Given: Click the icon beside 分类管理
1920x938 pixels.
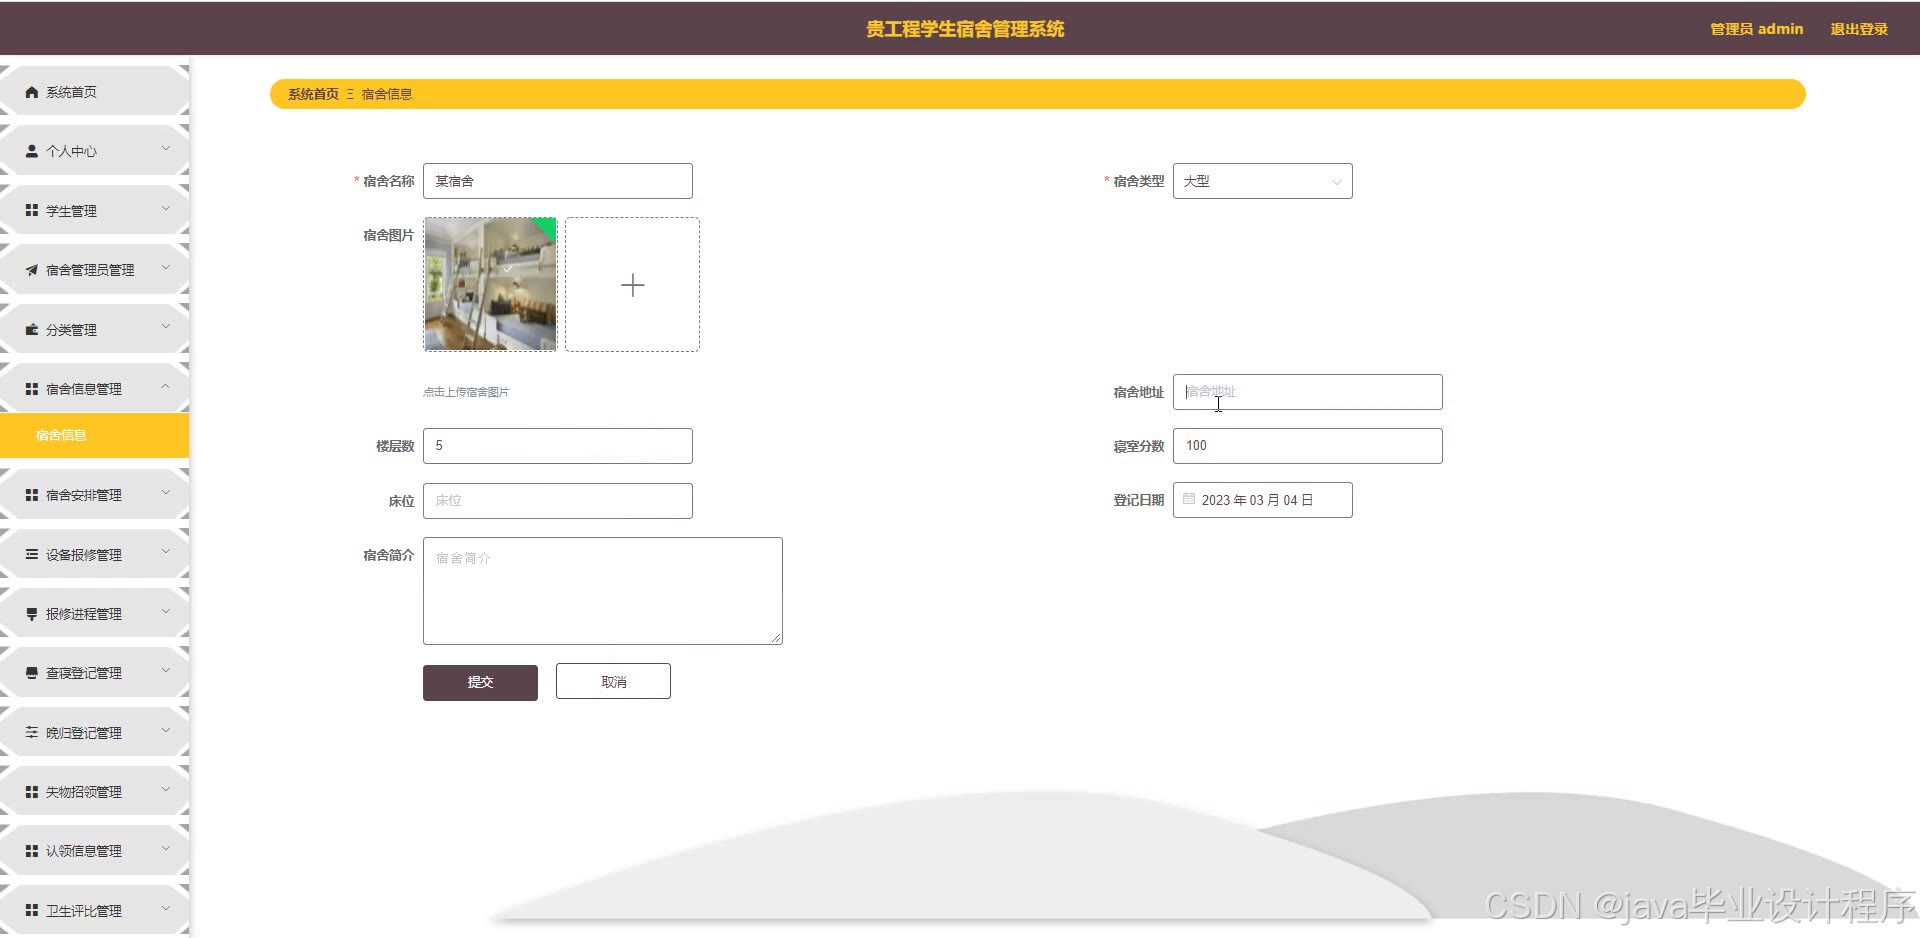Looking at the screenshot, I should click(x=32, y=330).
